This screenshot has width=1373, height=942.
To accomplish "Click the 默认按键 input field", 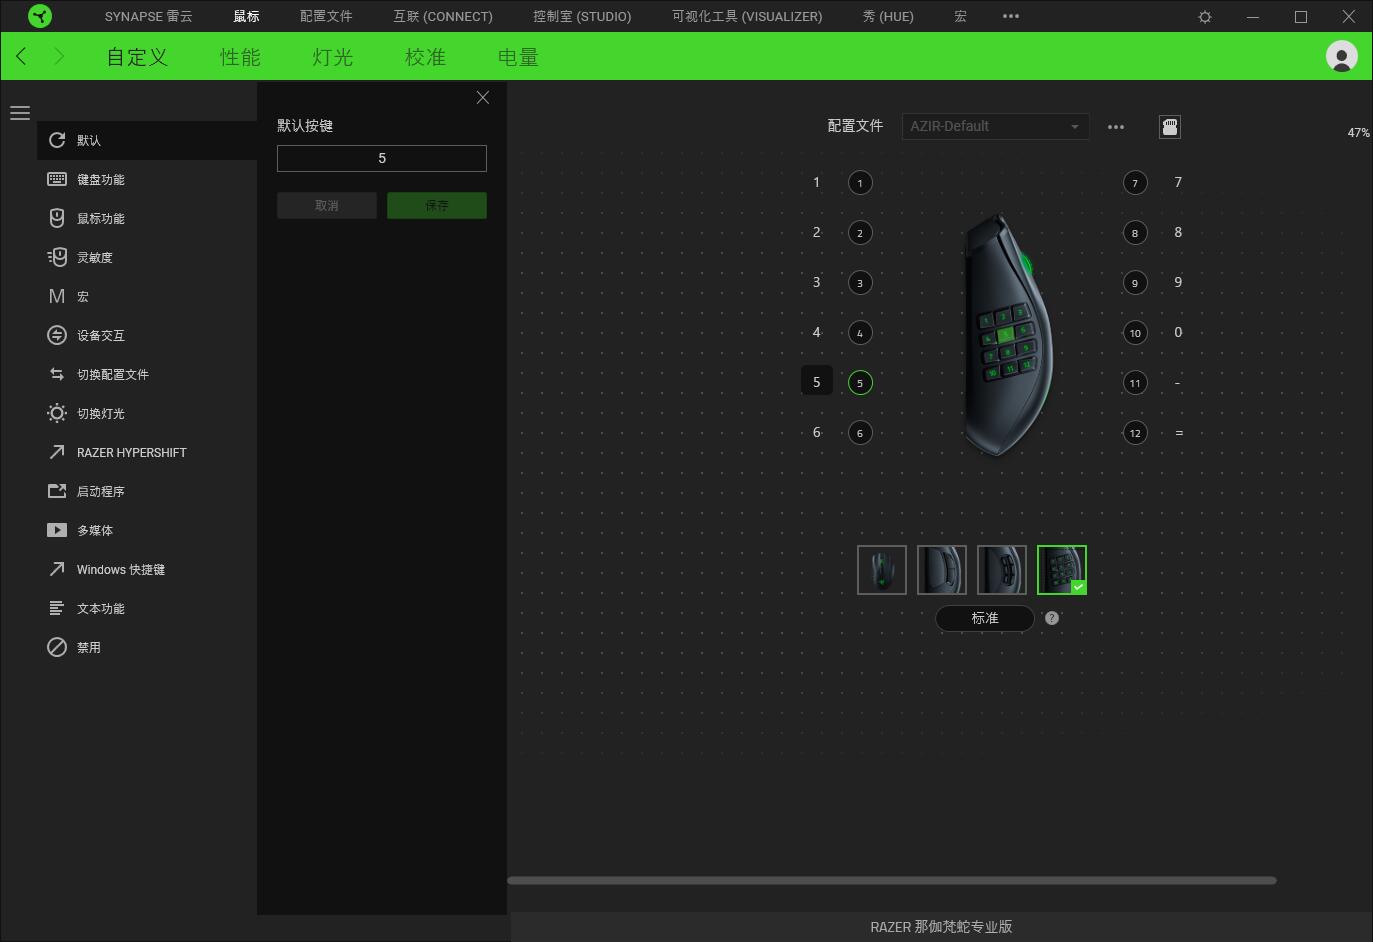I will click(382, 158).
